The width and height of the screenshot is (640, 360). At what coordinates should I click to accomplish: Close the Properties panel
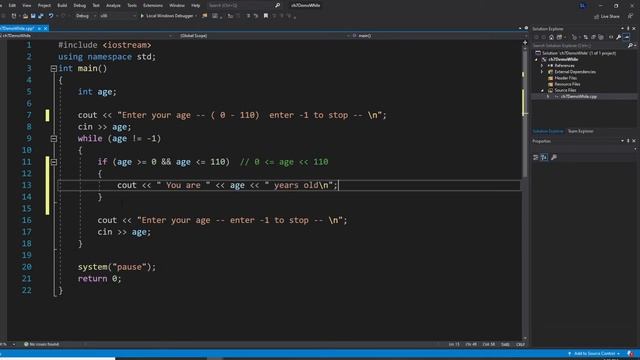[x=634, y=141]
